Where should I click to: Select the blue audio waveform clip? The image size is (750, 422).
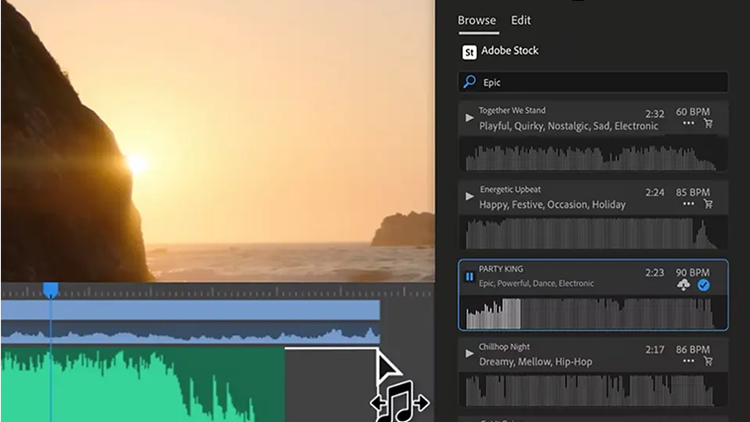click(190, 333)
